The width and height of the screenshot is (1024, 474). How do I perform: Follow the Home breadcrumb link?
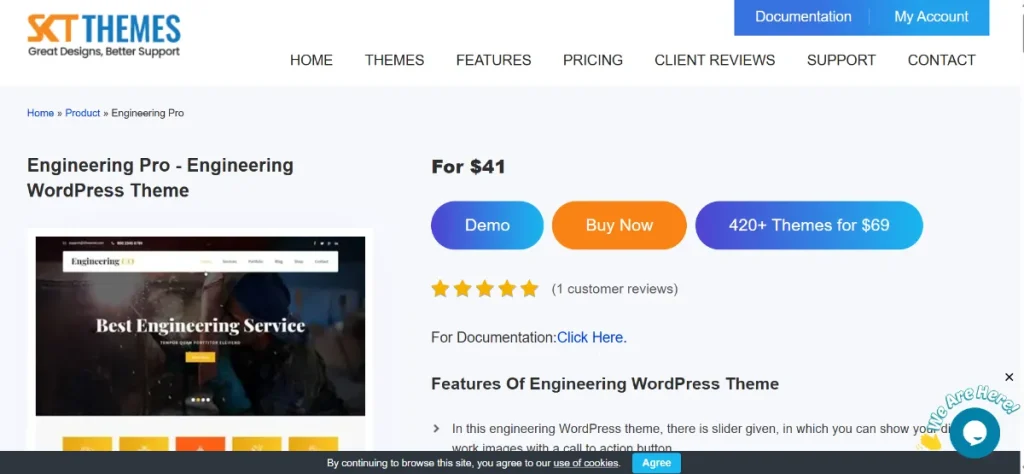click(40, 113)
